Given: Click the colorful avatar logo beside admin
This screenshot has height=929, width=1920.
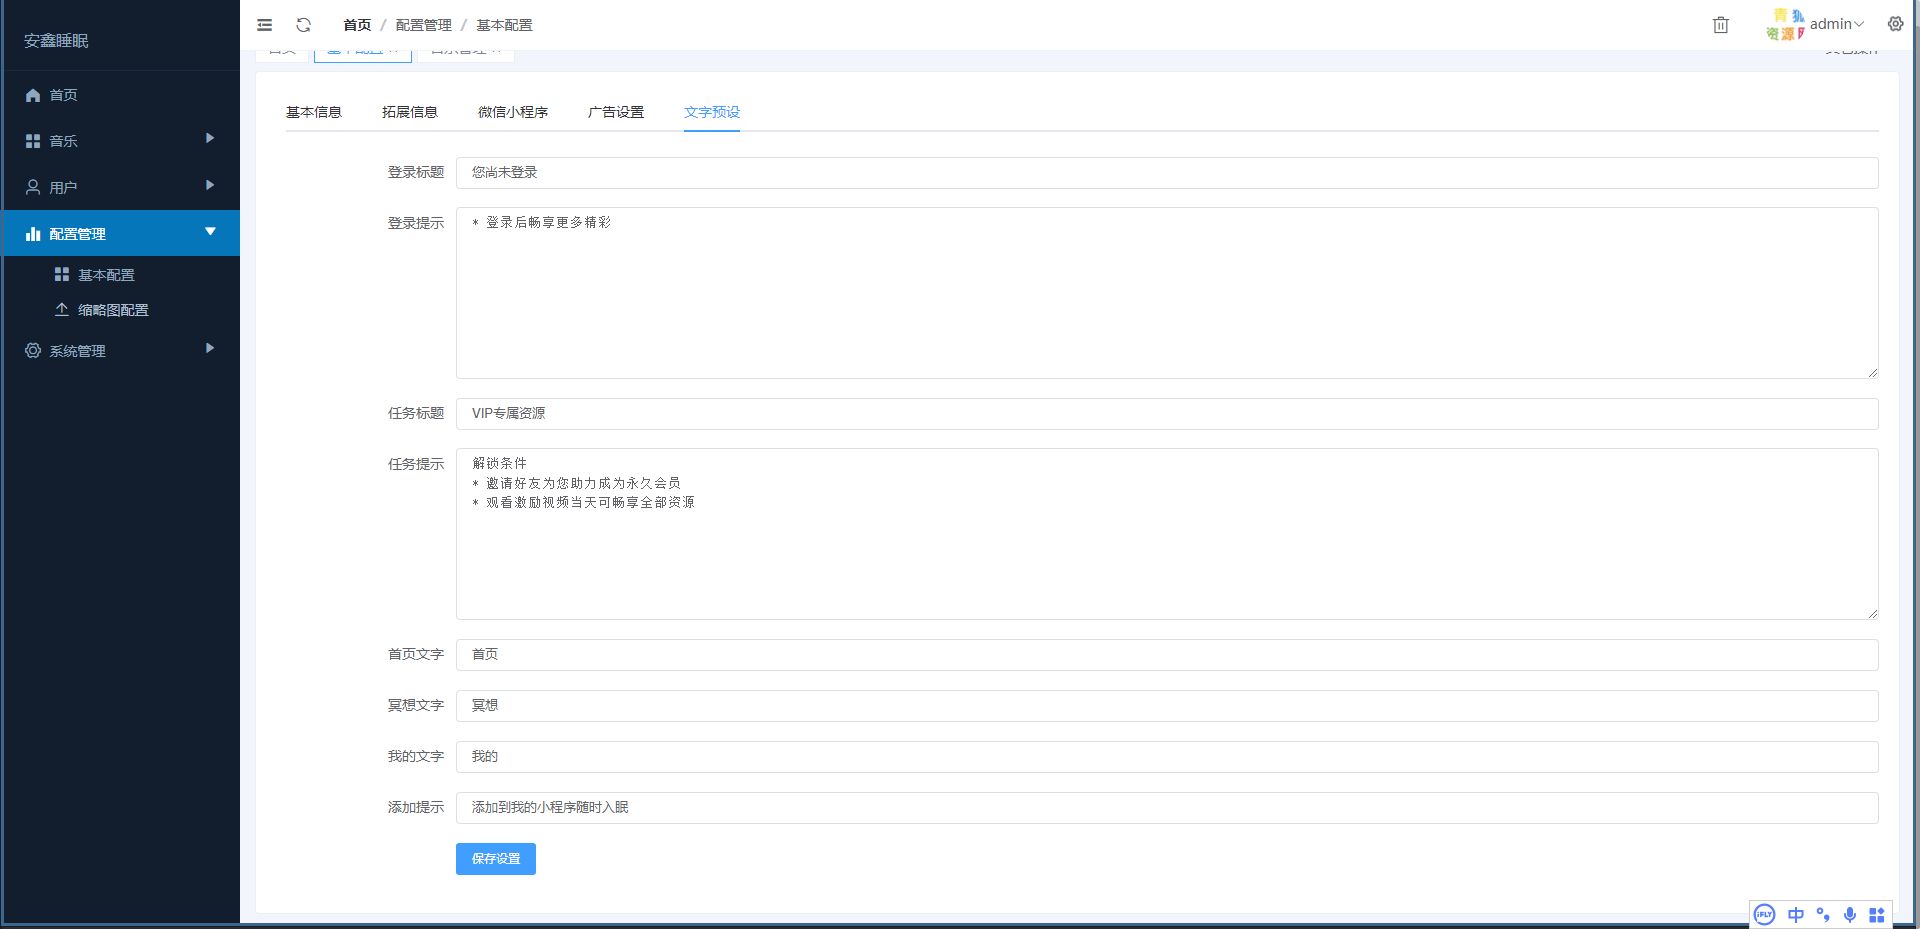Looking at the screenshot, I should point(1785,24).
